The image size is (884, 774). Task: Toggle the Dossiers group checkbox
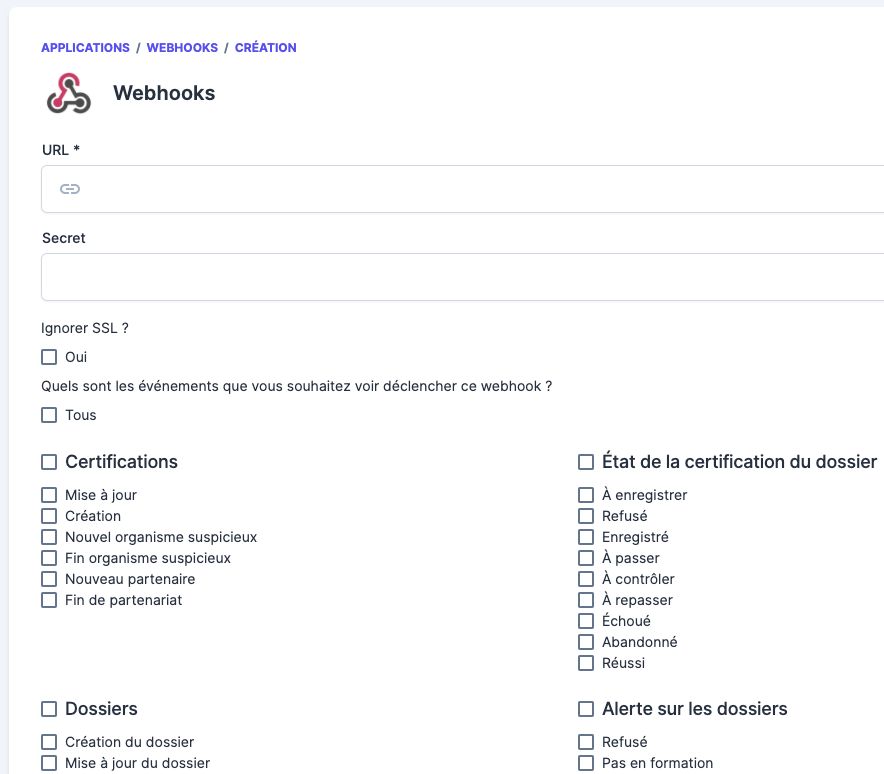click(x=49, y=709)
